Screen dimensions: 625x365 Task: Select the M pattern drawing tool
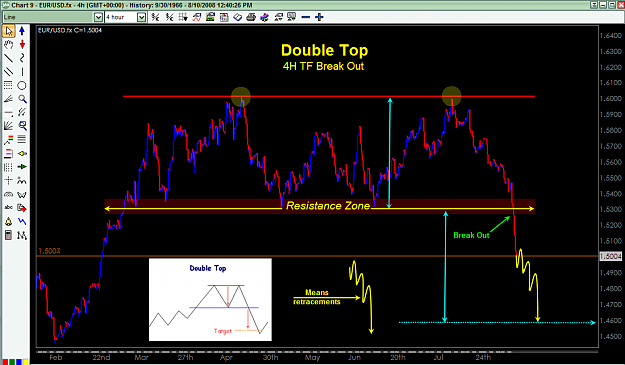pos(22,235)
